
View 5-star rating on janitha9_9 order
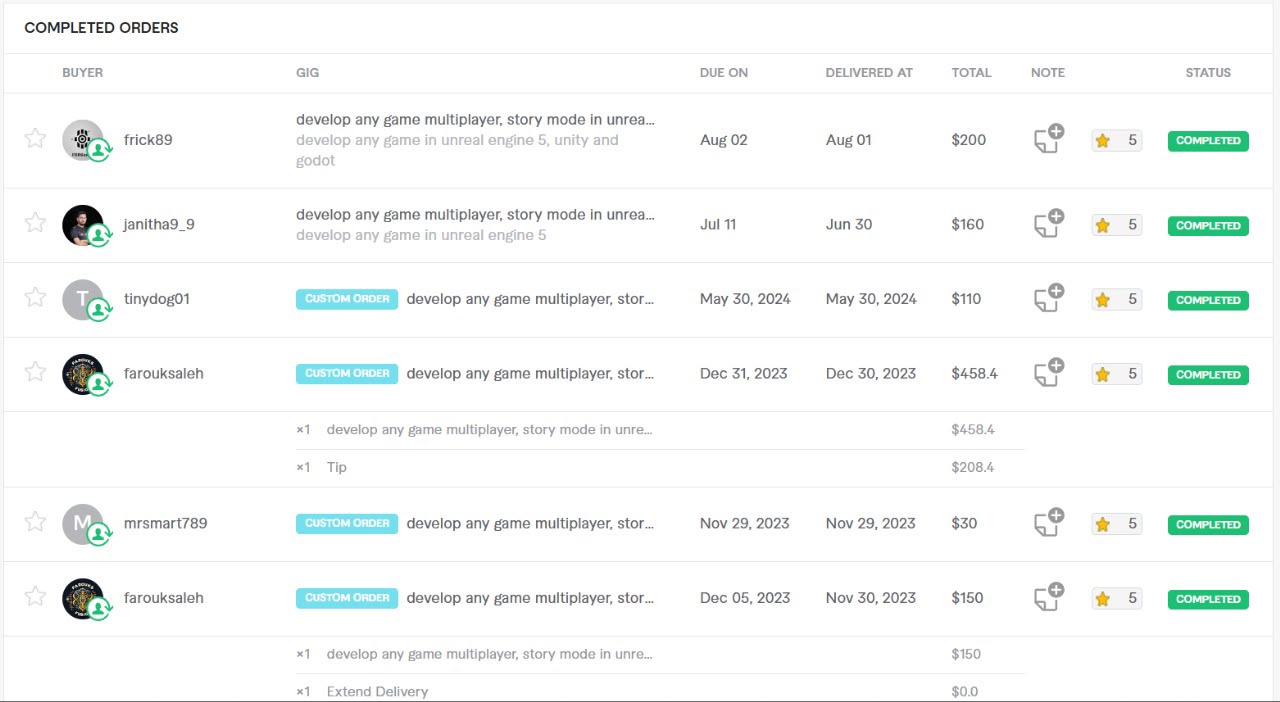[x=1116, y=225]
